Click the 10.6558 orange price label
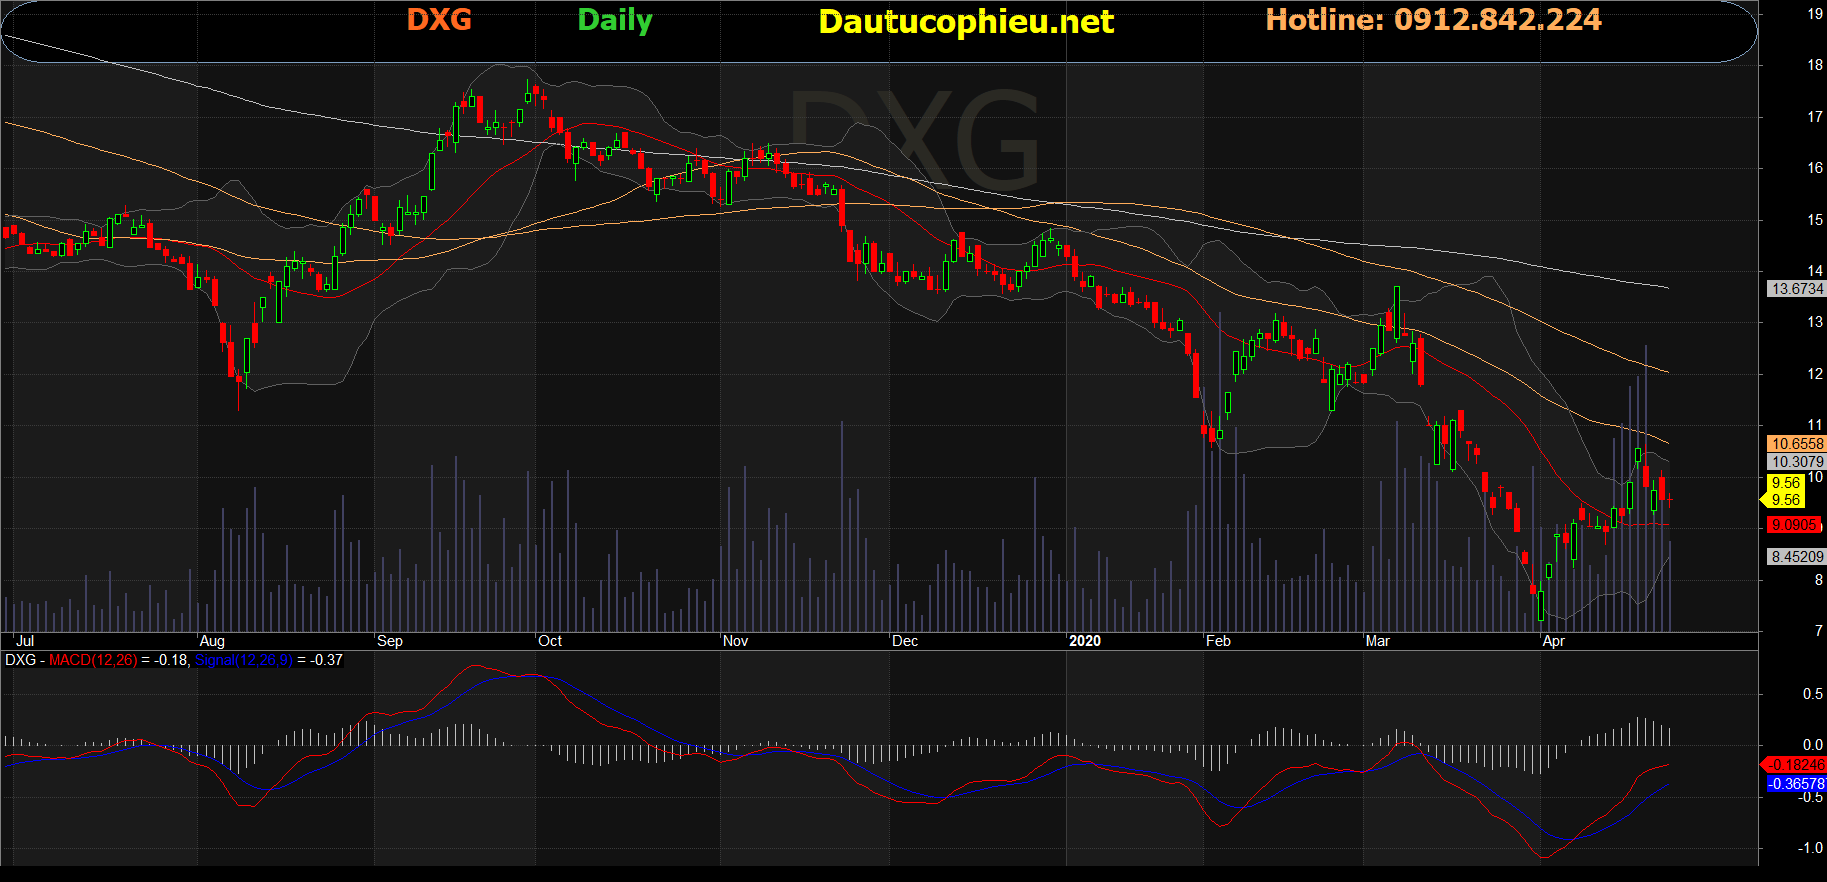Viewport: 1827px width, 882px height. pyautogui.click(x=1797, y=444)
